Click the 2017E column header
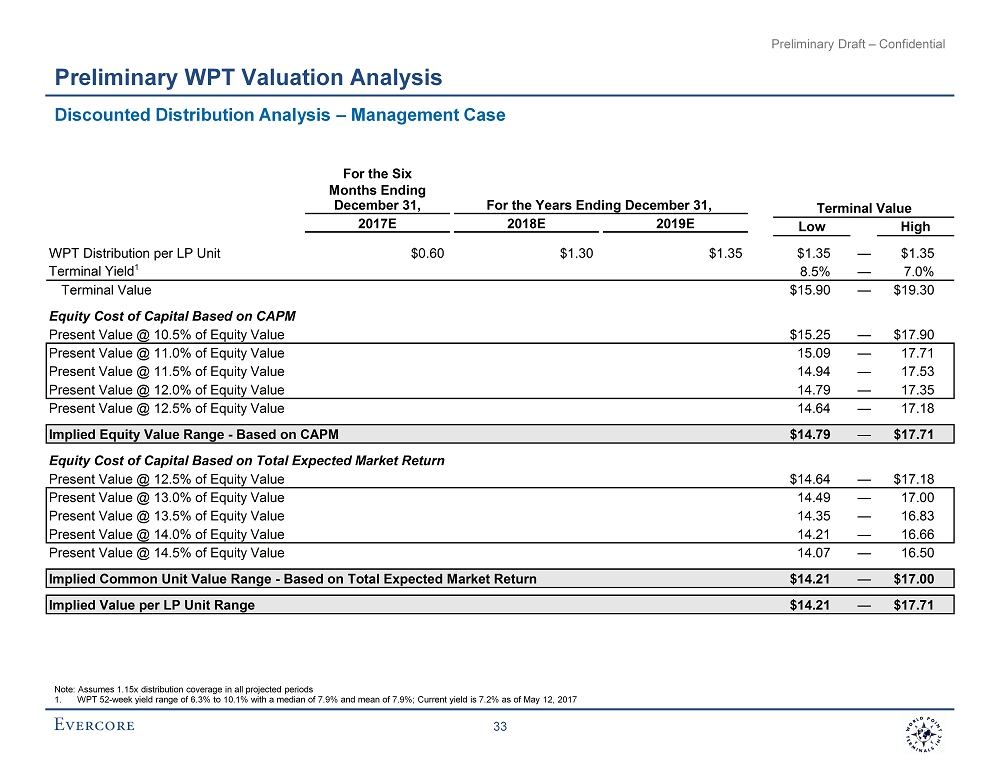1000x774 pixels. pyautogui.click(x=375, y=225)
